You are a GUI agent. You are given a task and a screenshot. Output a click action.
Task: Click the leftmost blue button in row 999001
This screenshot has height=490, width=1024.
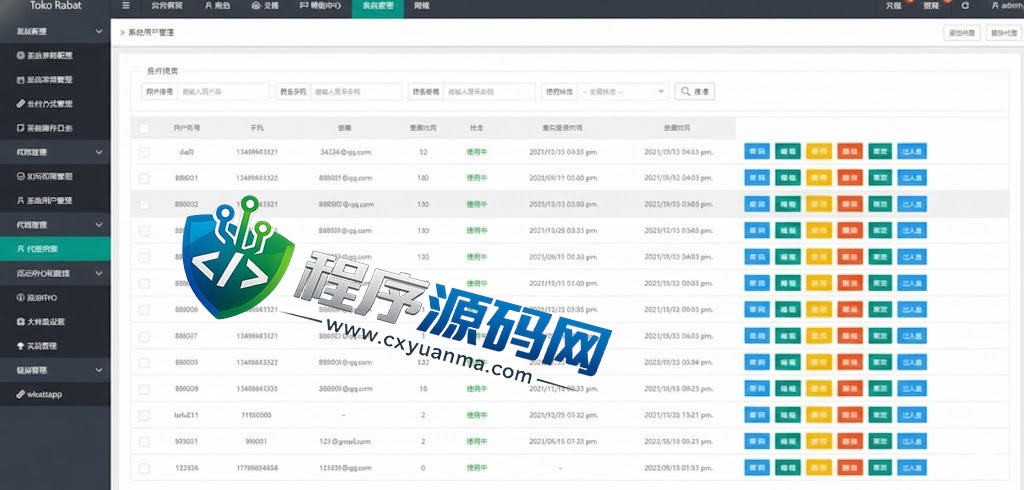(757, 442)
